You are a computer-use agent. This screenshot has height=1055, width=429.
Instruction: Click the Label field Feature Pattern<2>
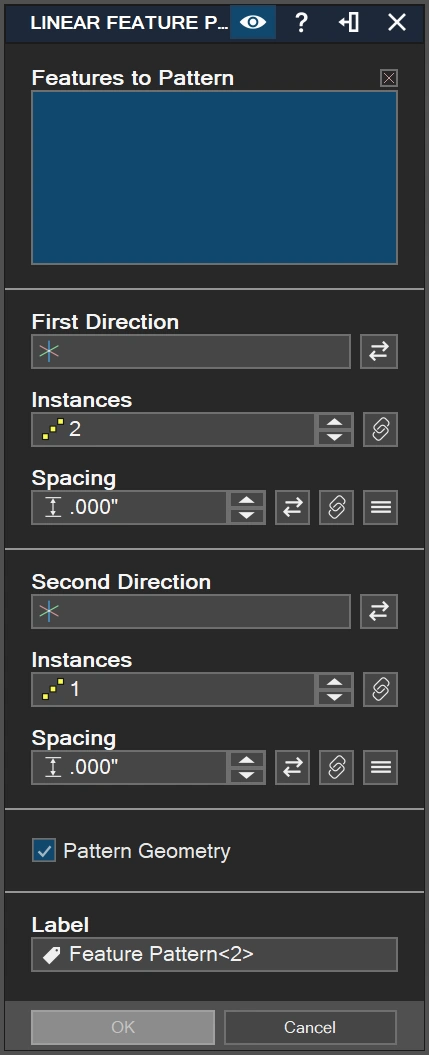click(x=214, y=954)
